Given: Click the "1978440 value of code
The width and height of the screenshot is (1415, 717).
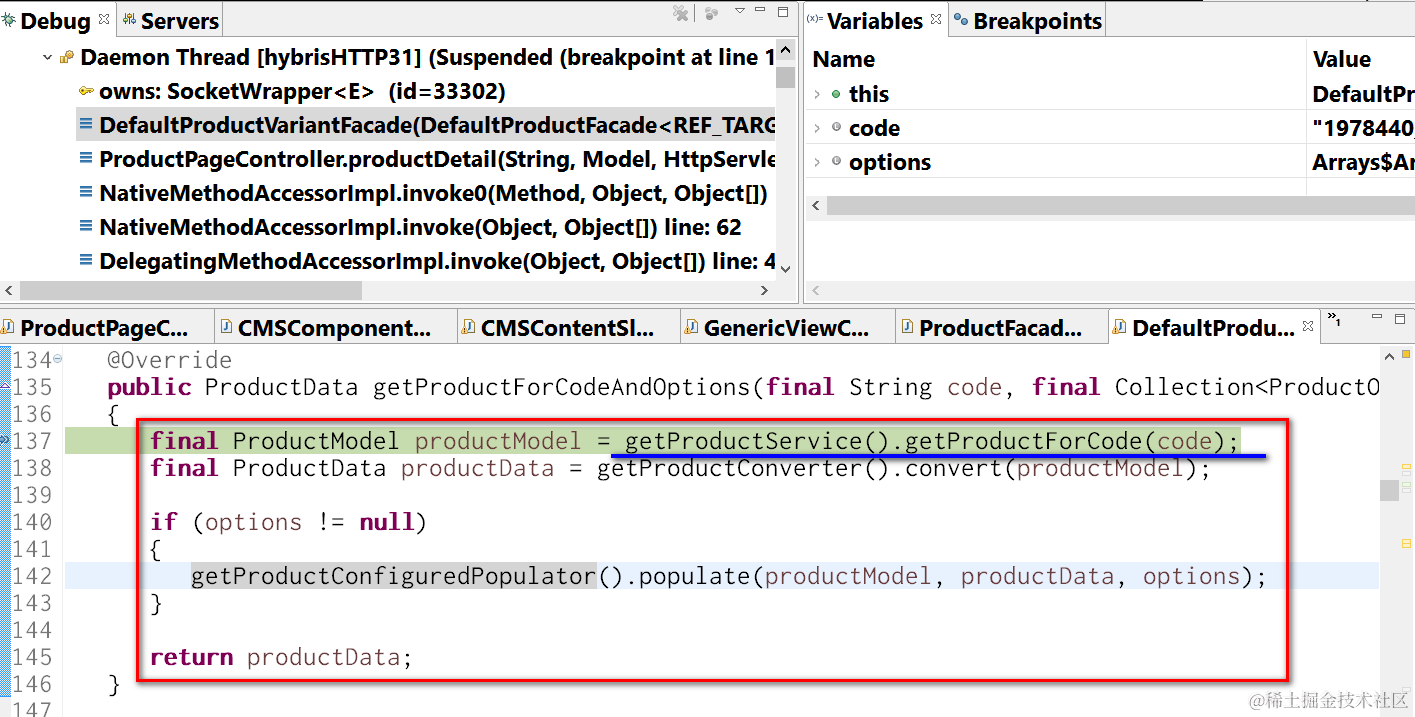Looking at the screenshot, I should (1363, 128).
